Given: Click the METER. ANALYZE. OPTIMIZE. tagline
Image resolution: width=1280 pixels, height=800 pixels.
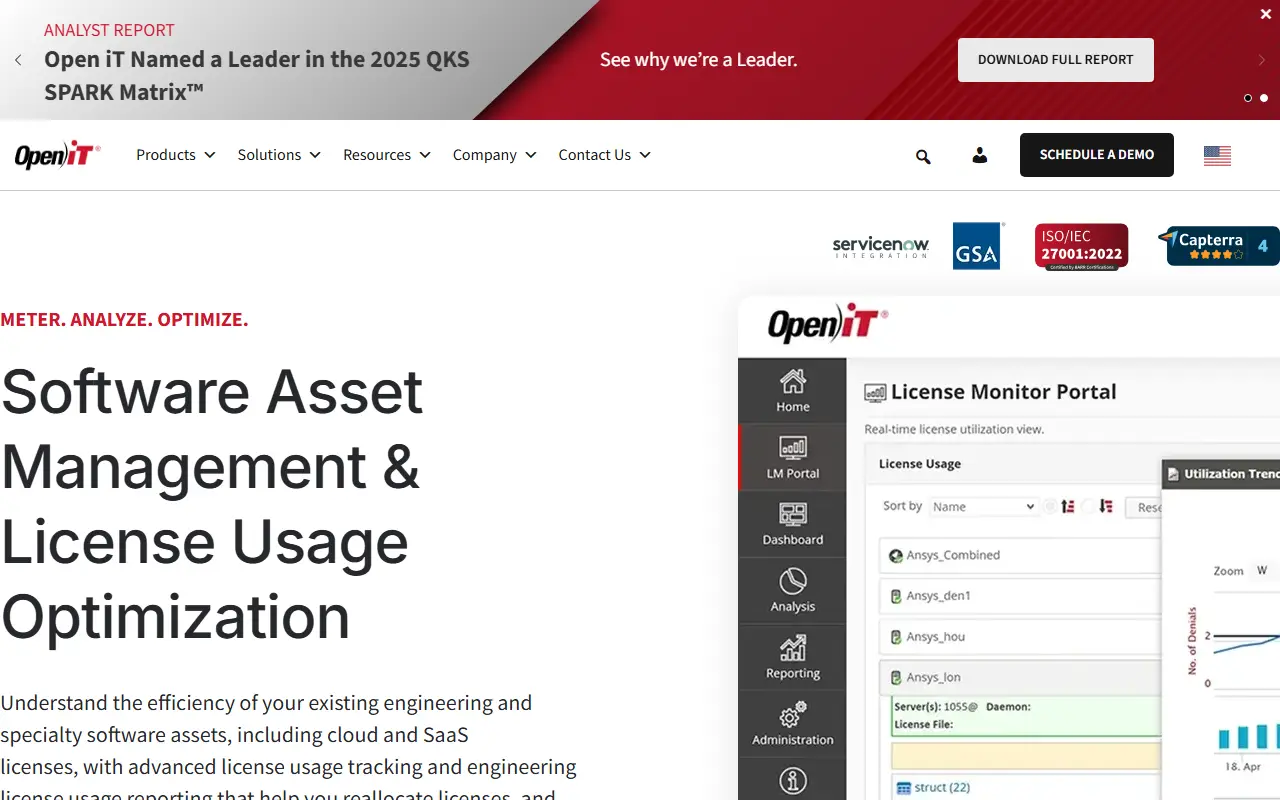Looking at the screenshot, I should point(124,320).
